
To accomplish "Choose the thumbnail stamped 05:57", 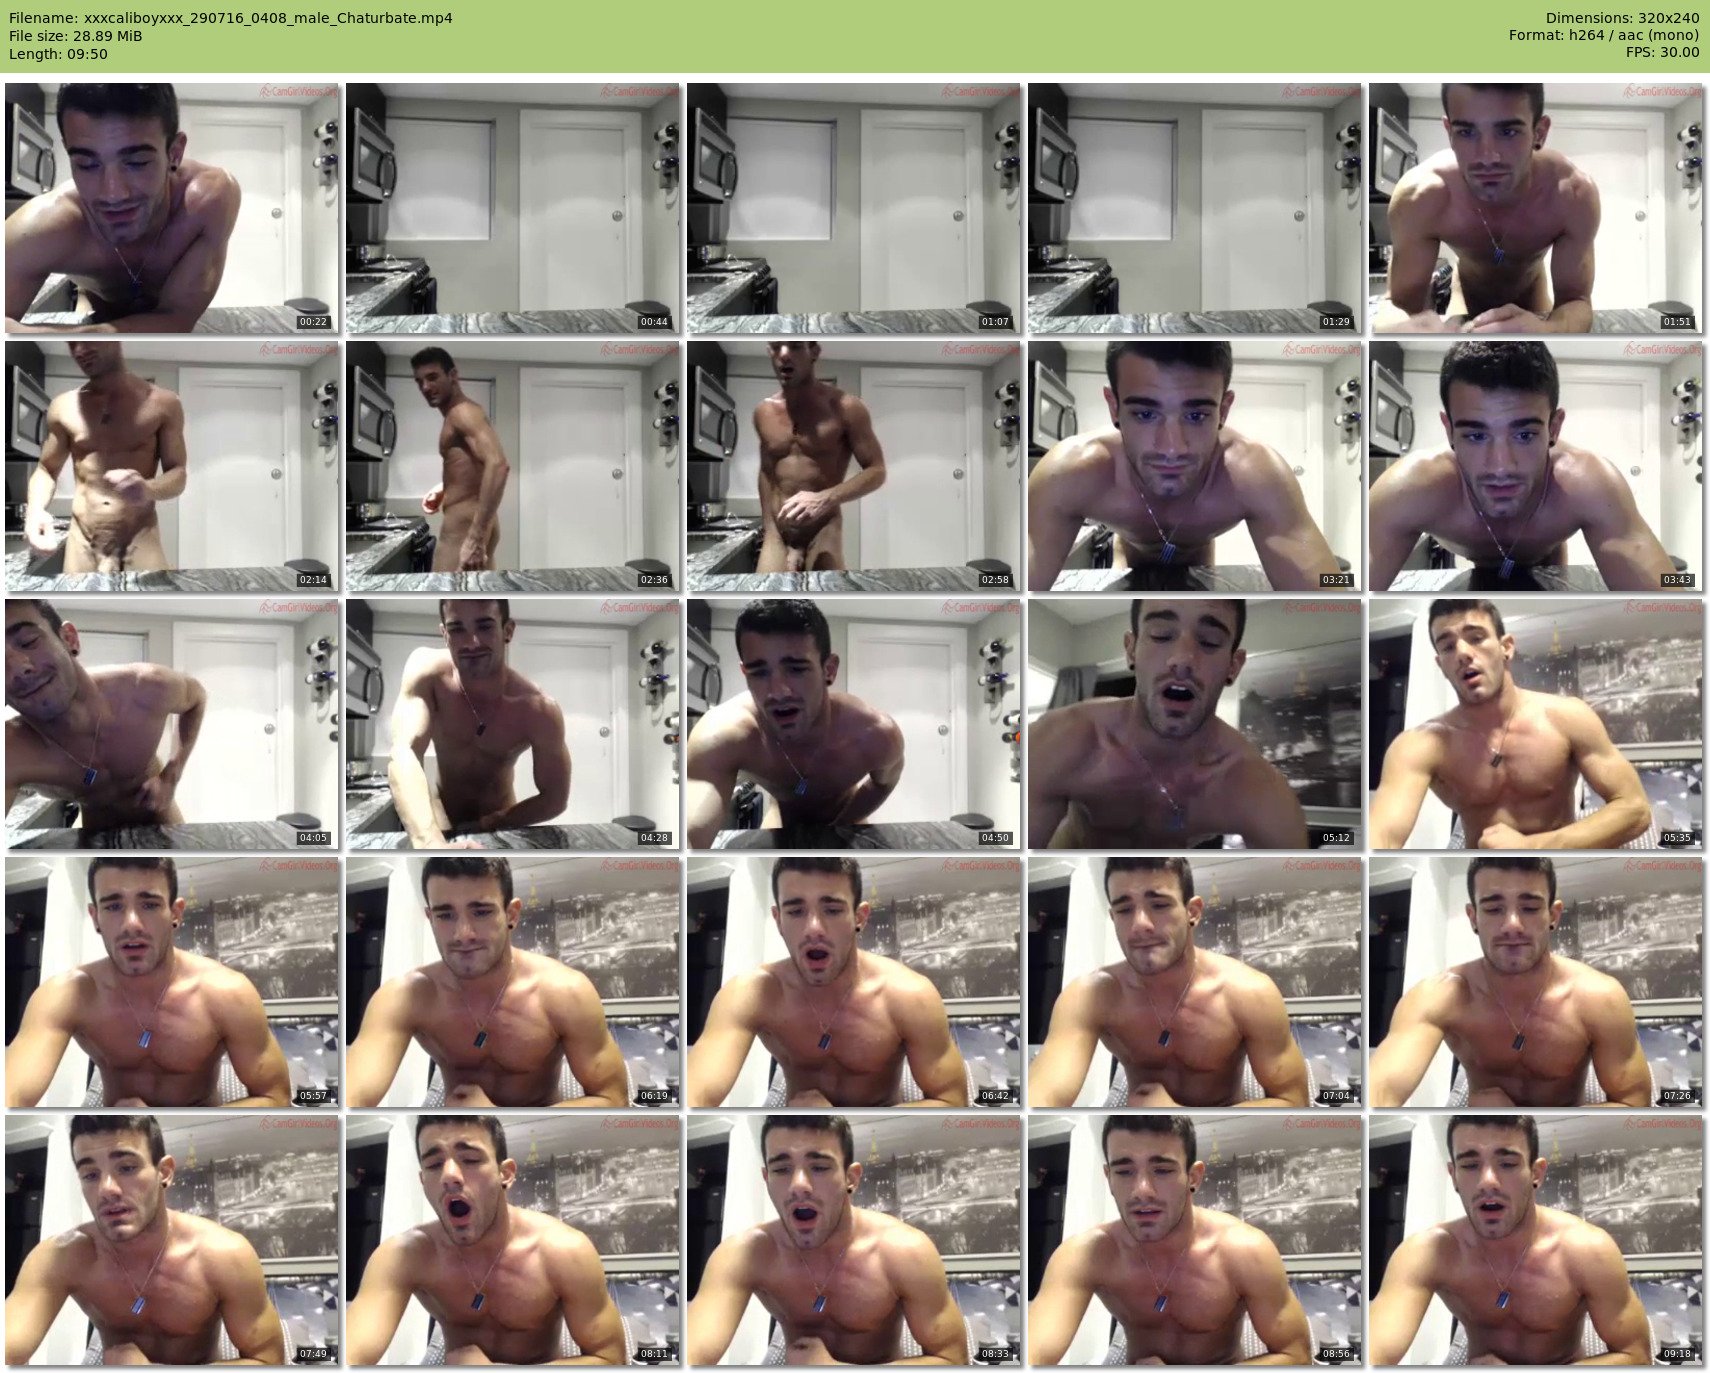I will [x=172, y=982].
